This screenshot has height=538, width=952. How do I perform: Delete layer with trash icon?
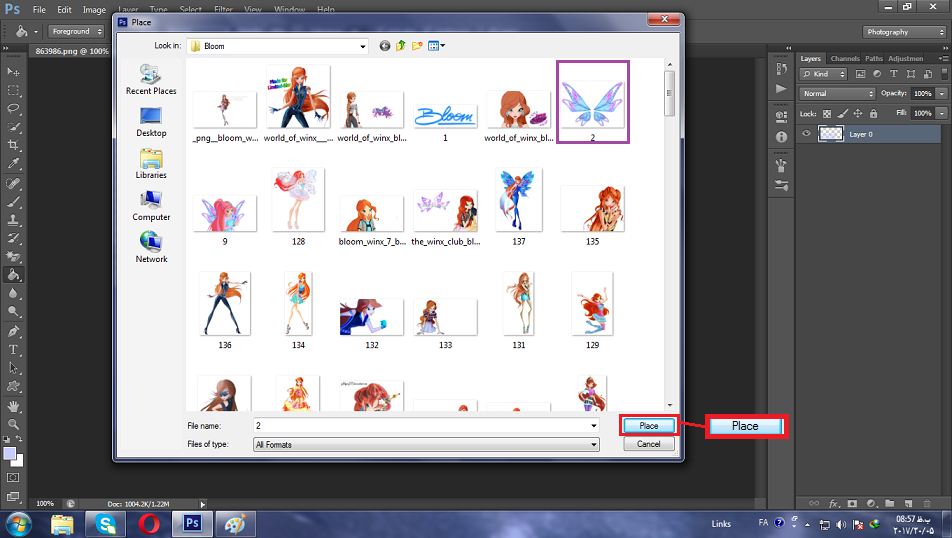pos(927,503)
